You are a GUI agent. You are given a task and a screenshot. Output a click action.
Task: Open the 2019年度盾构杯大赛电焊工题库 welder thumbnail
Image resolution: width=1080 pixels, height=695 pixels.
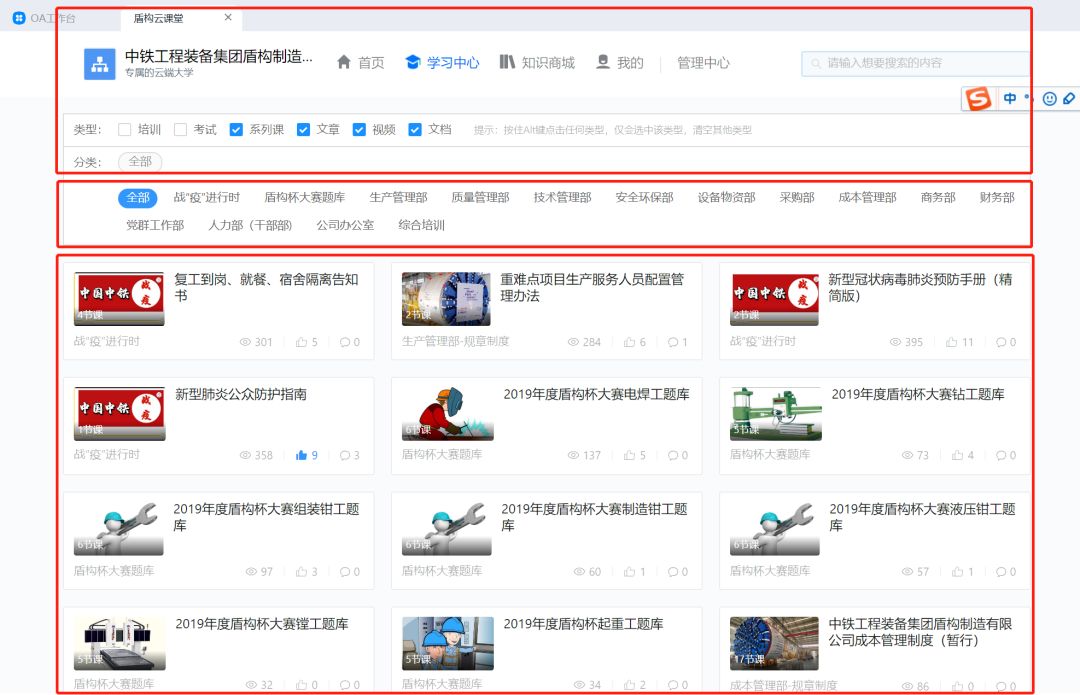[x=447, y=413]
